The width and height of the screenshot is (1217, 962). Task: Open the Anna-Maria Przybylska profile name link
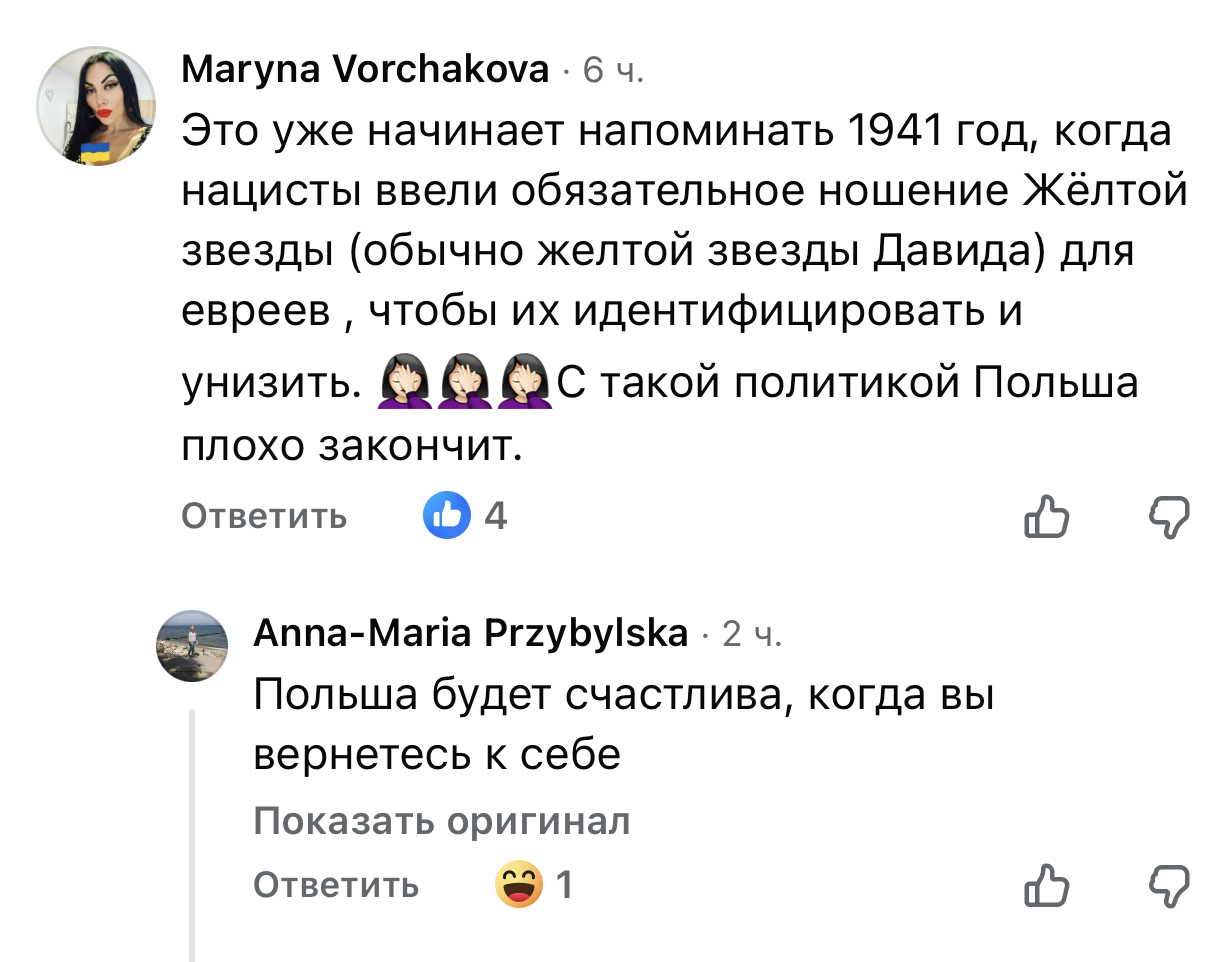click(x=471, y=633)
